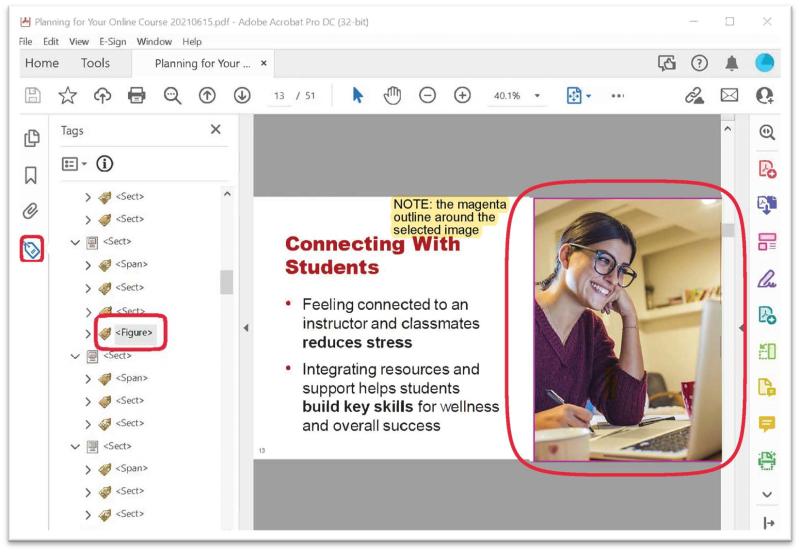Open the Create PDF tool in right pane
800x552 pixels.
767,169
